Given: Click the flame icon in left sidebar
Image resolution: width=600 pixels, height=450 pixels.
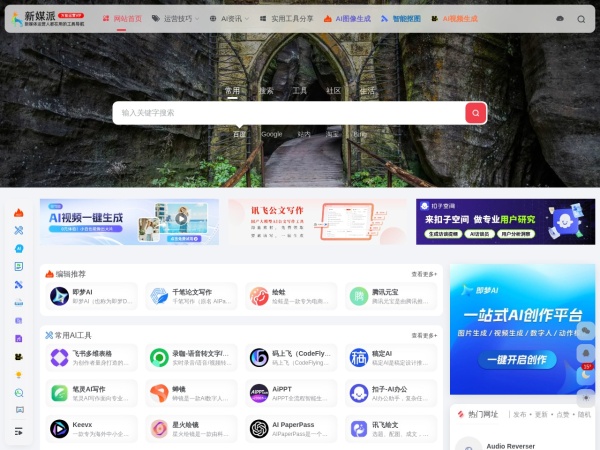Looking at the screenshot, I should 19,213.
